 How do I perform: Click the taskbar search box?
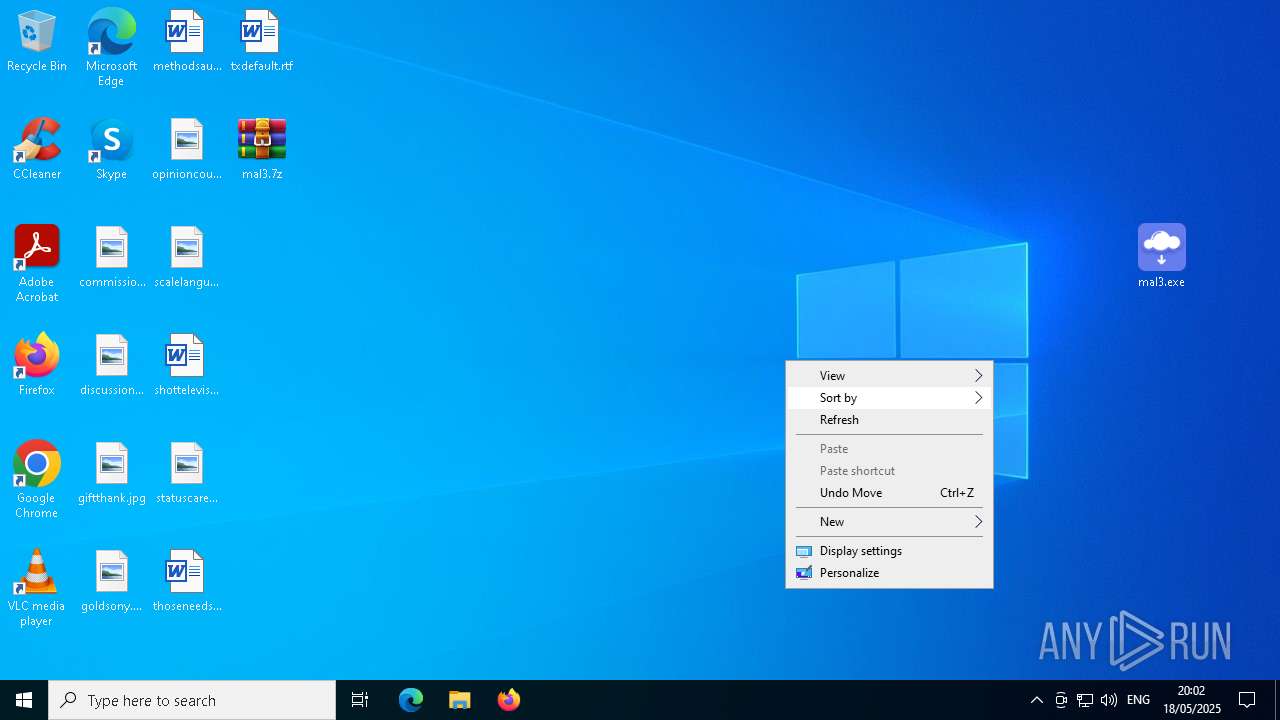click(x=192, y=700)
